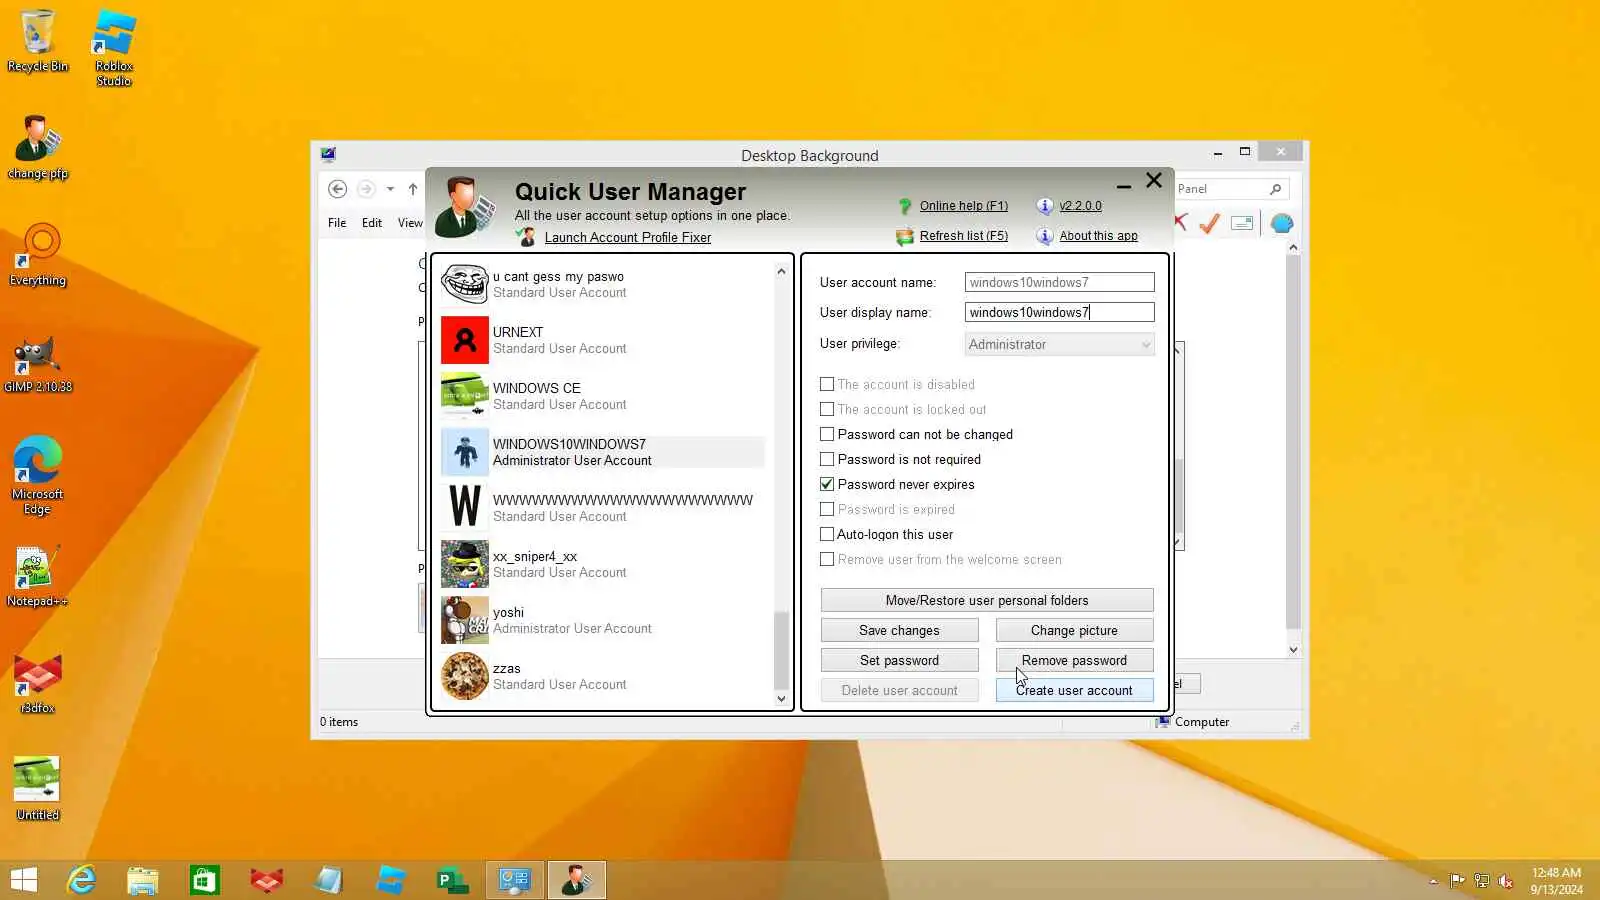Select the r3dfox desktop shortcut
Image resolution: width=1600 pixels, height=900 pixels.
[38, 684]
